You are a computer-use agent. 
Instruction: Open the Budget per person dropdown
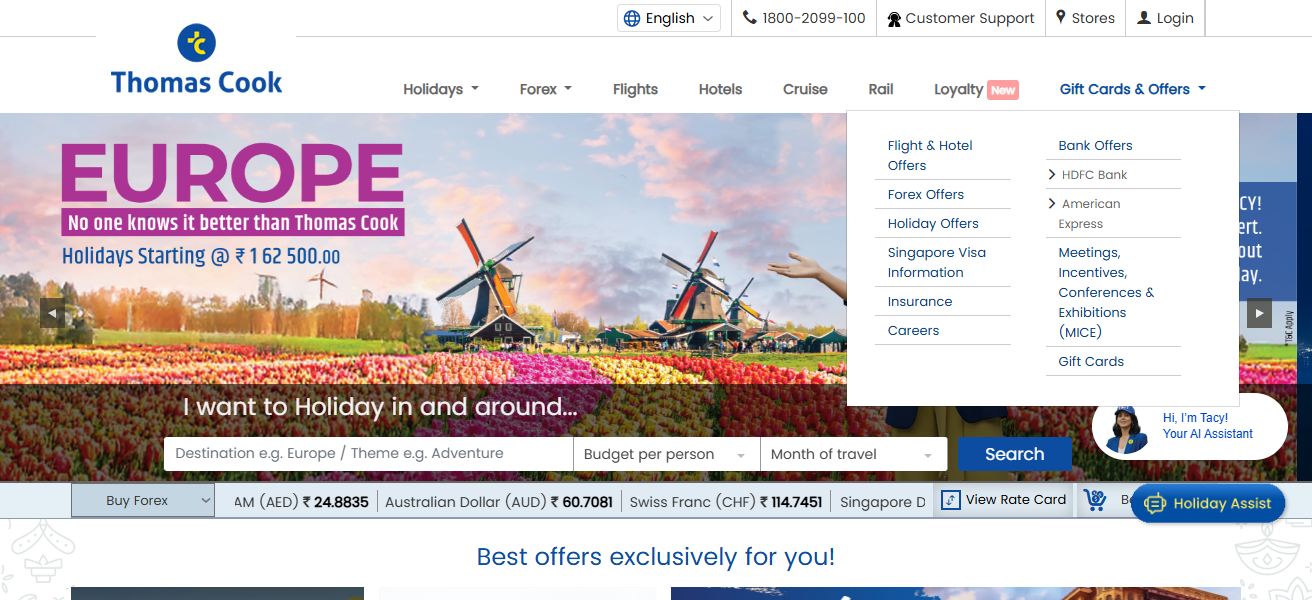663,453
